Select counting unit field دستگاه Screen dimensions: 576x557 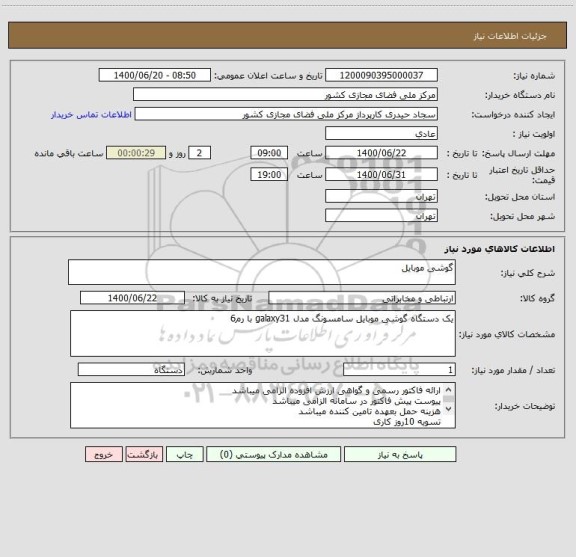(x=131, y=370)
